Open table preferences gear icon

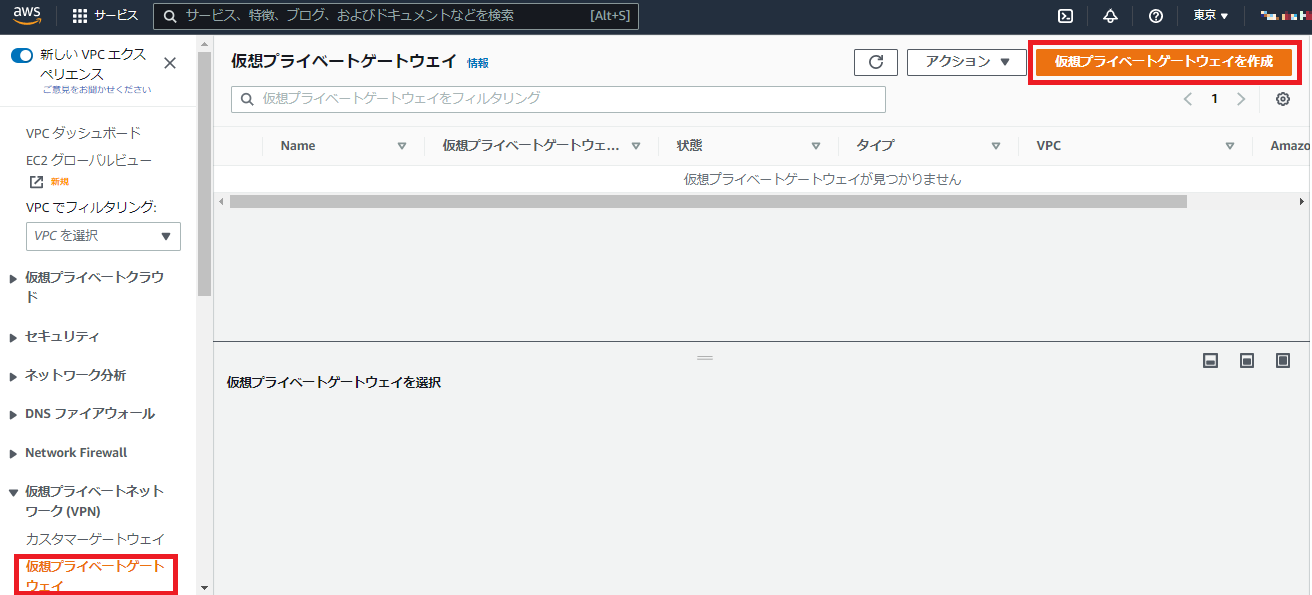pos(1283,99)
